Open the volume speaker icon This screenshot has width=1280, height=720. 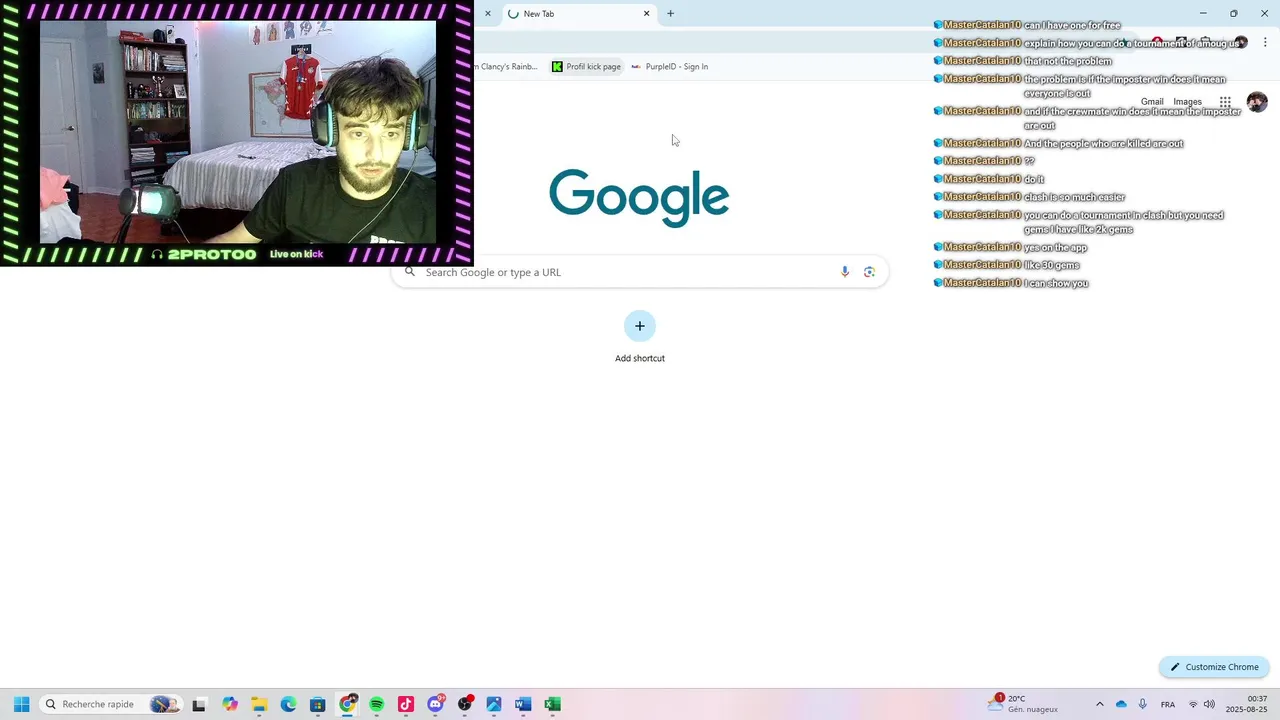[1209, 704]
